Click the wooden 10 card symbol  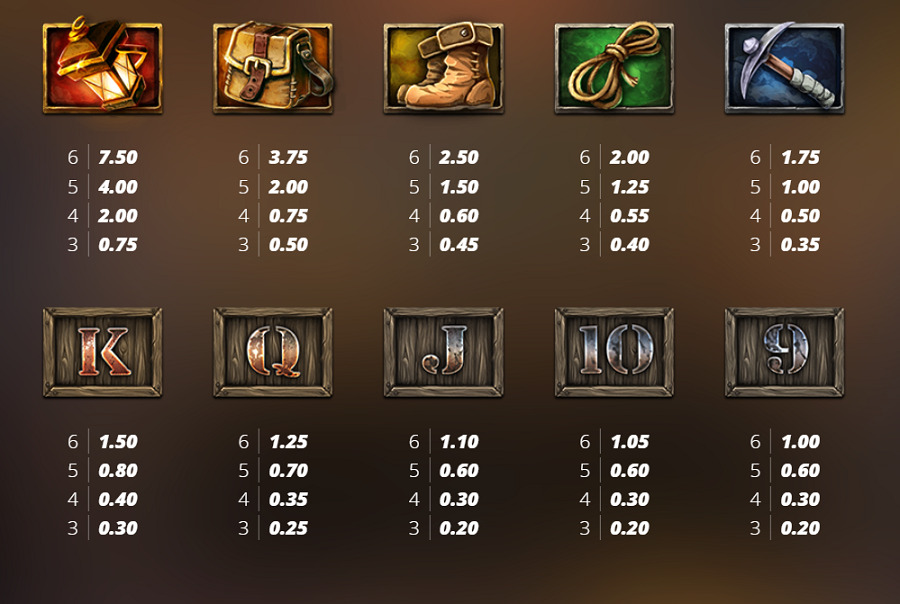(x=614, y=352)
